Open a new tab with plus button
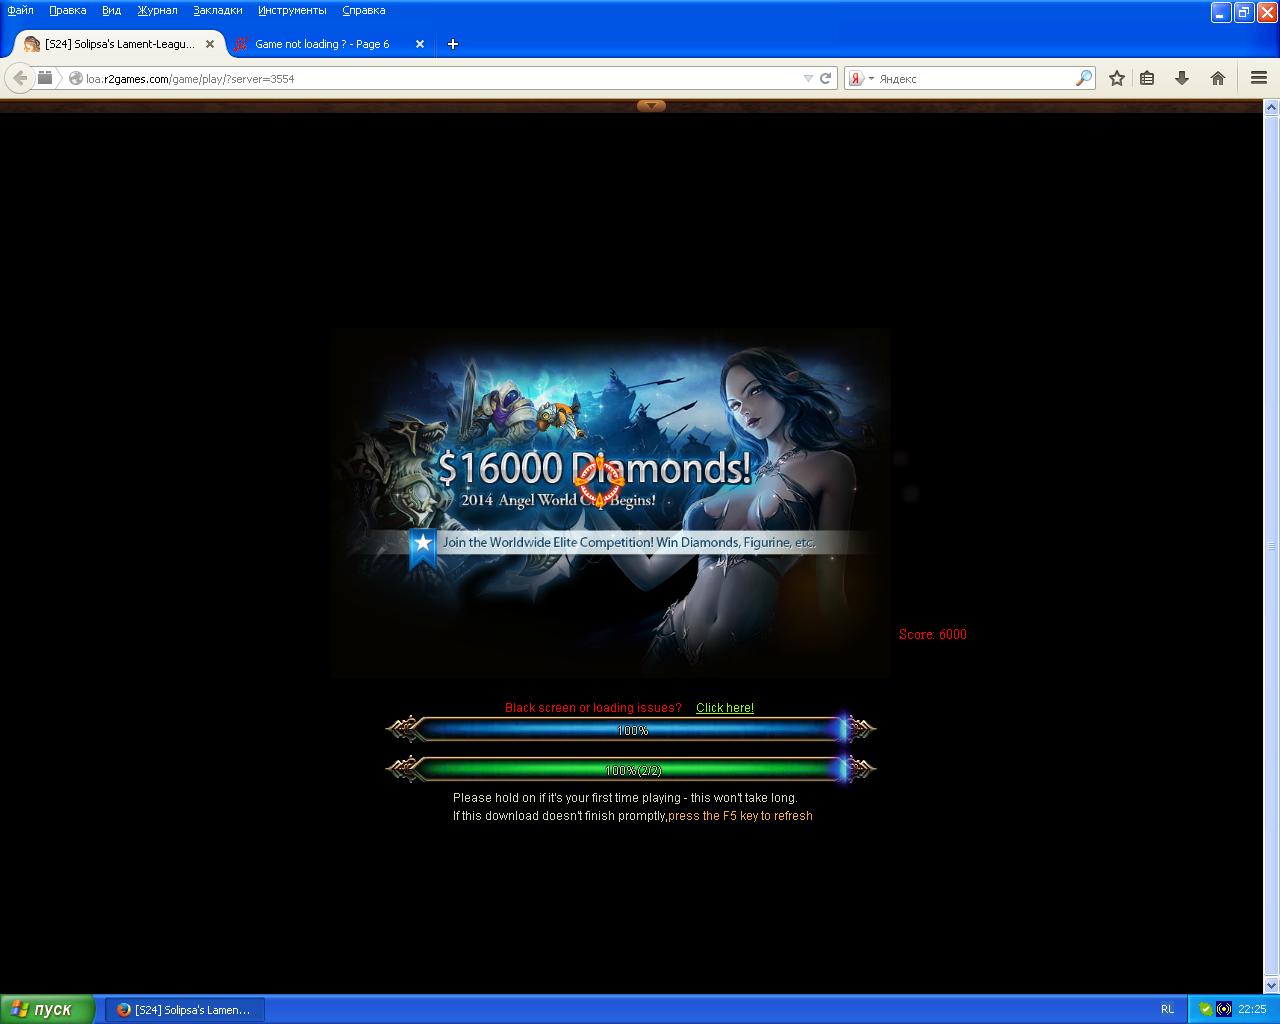Viewport: 1280px width, 1024px height. pos(452,44)
